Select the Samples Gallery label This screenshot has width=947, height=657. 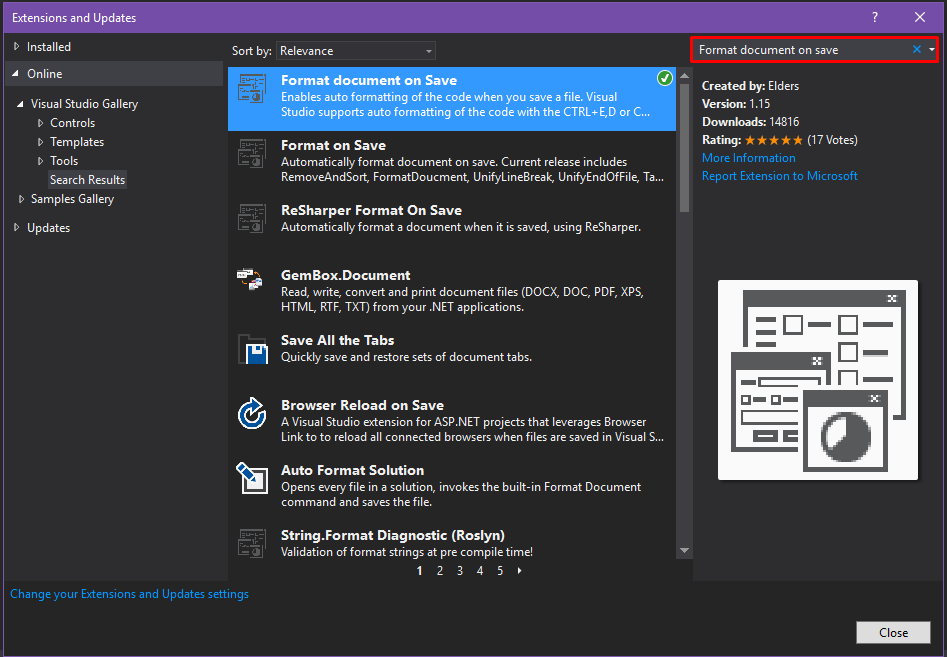click(72, 199)
